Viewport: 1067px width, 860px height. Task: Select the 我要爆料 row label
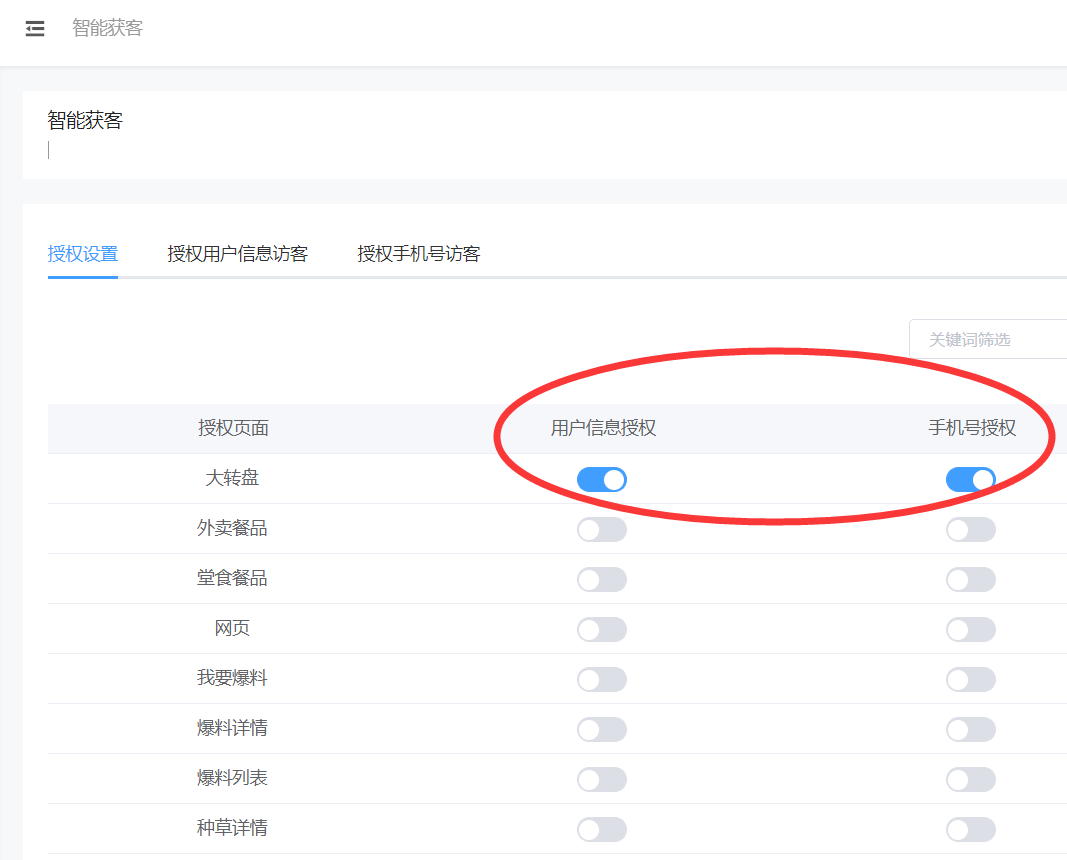232,678
